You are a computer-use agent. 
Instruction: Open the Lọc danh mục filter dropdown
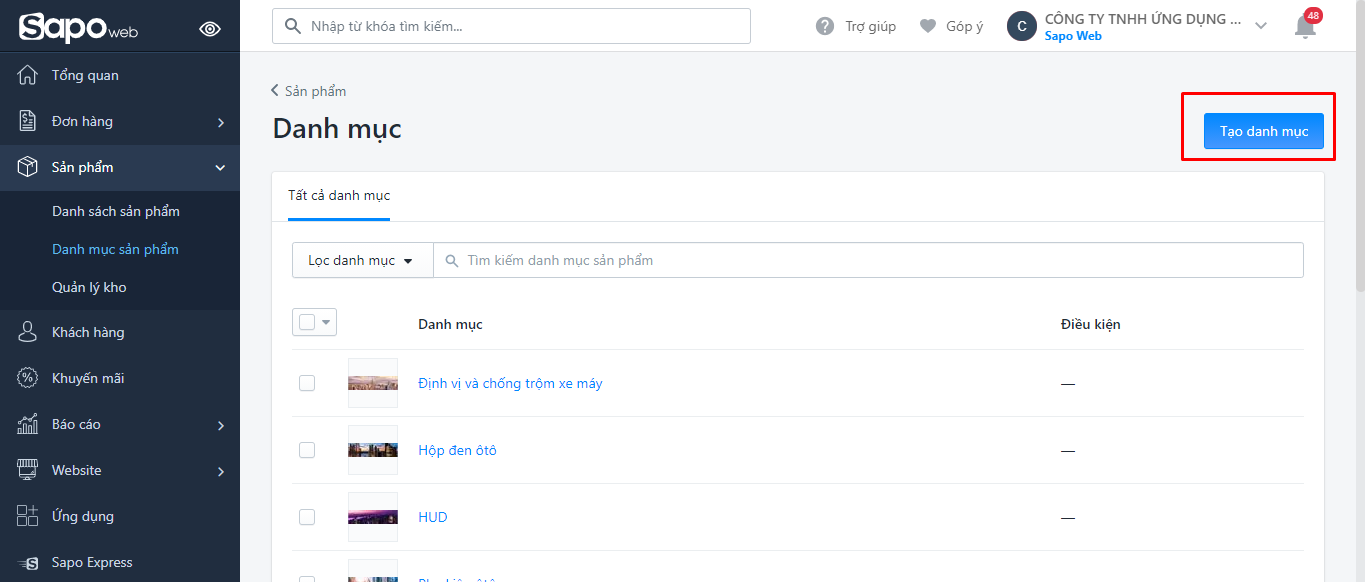point(362,260)
